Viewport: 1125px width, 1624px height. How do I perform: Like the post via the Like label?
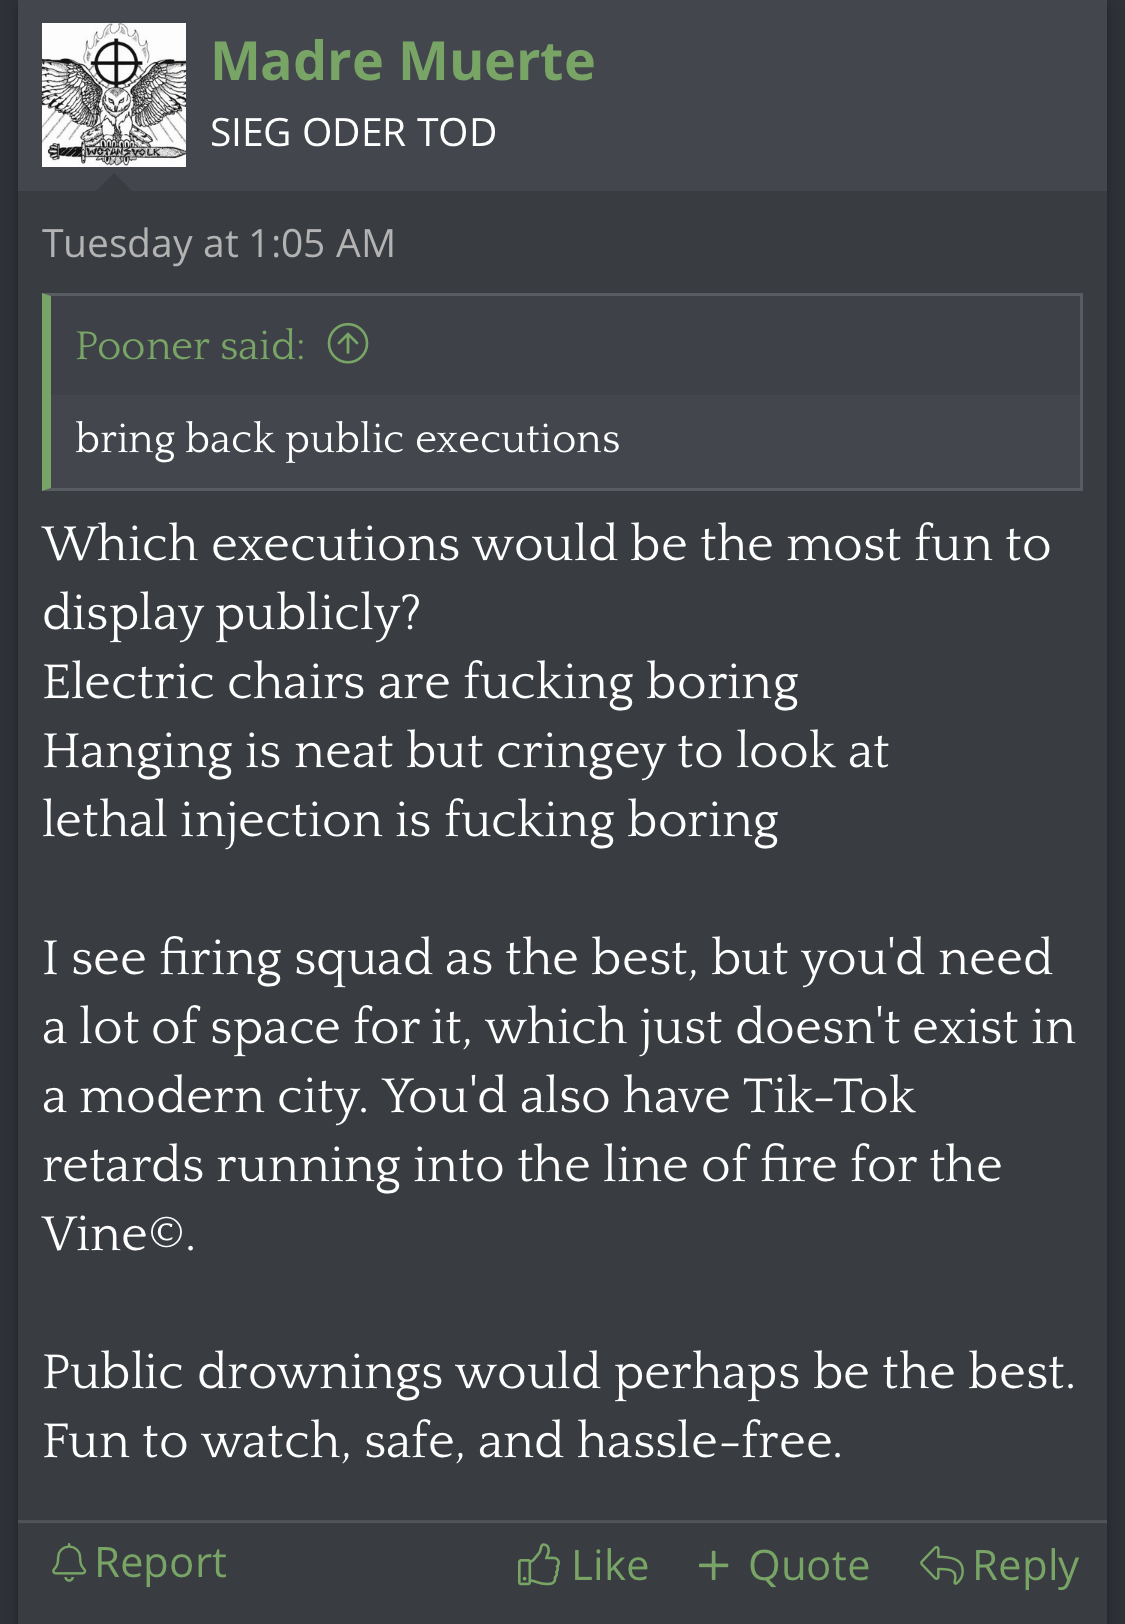click(610, 1565)
